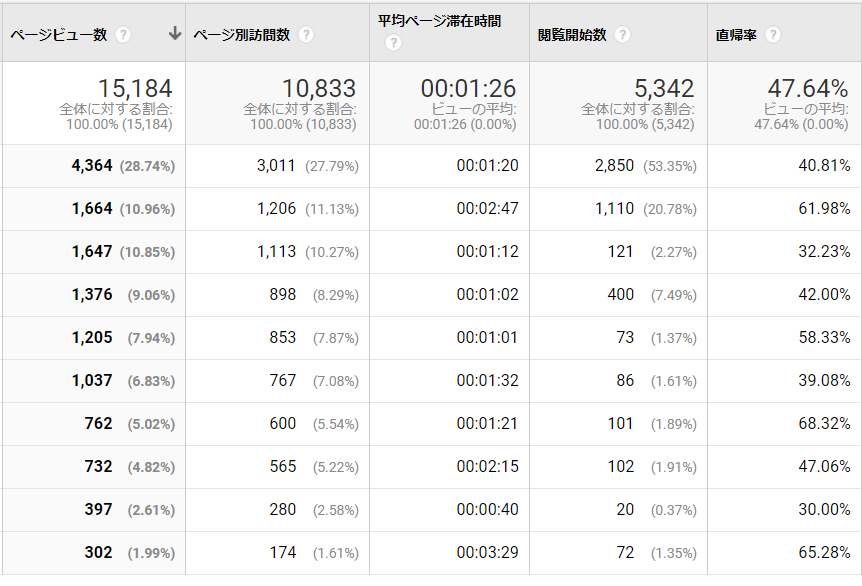Viewport: 862px width, 586px height.
Task: Click bounce rate value 32.23%
Action: tap(824, 251)
